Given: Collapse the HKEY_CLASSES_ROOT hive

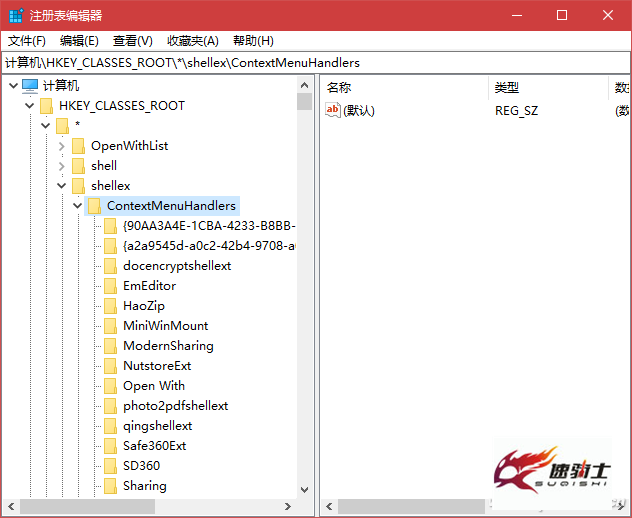Looking at the screenshot, I should 29,106.
